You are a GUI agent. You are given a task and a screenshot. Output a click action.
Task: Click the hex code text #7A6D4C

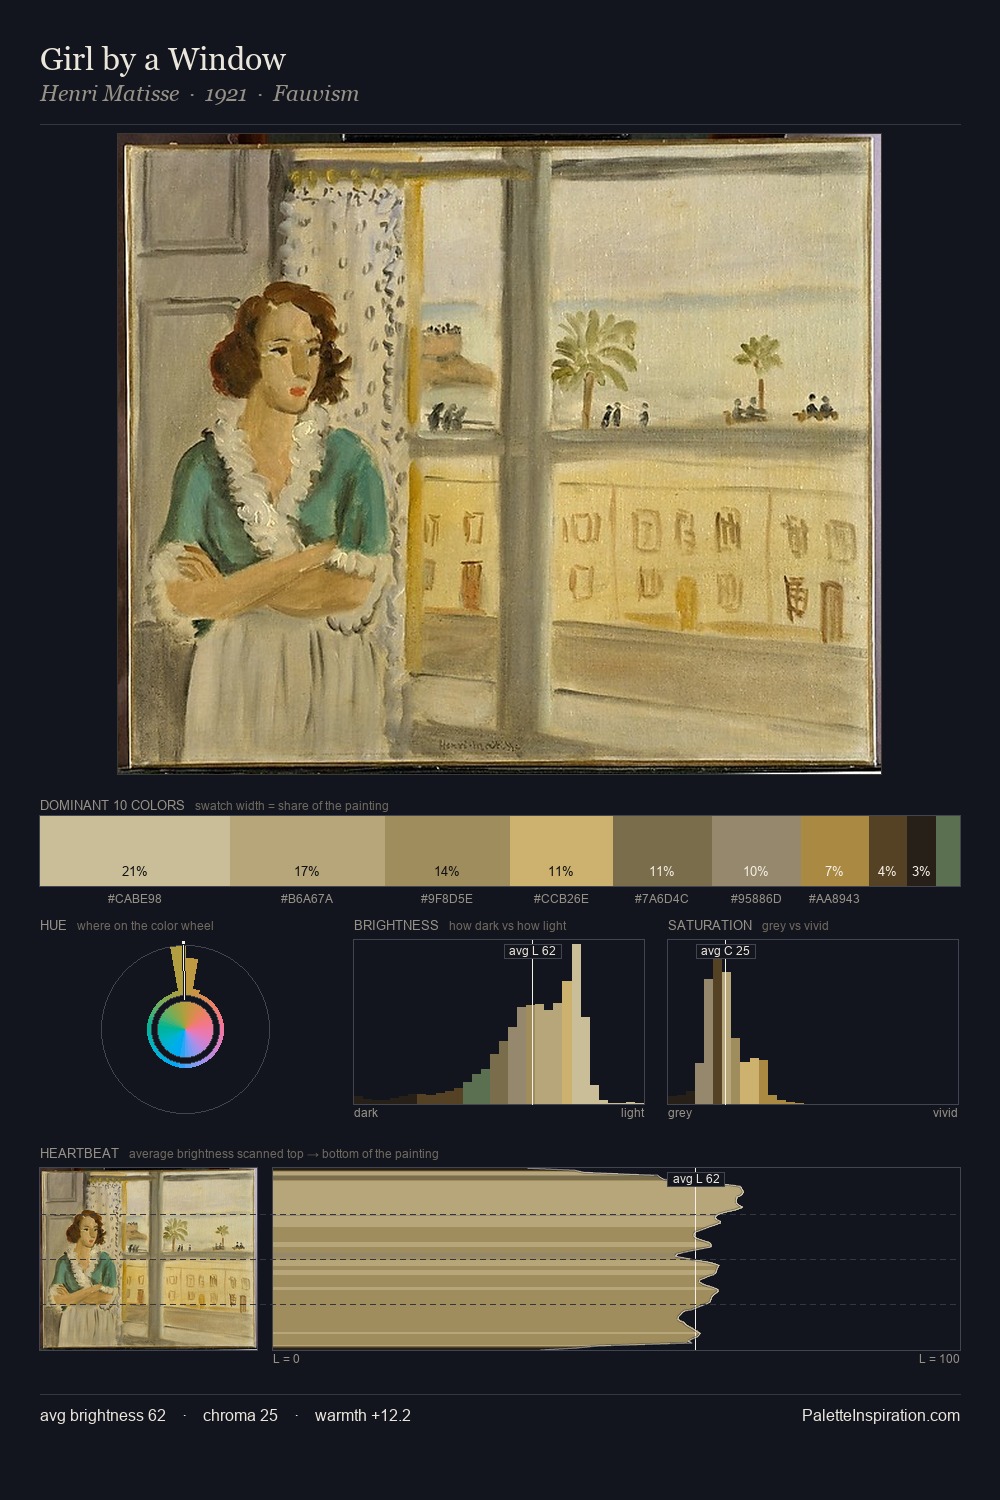coord(662,899)
